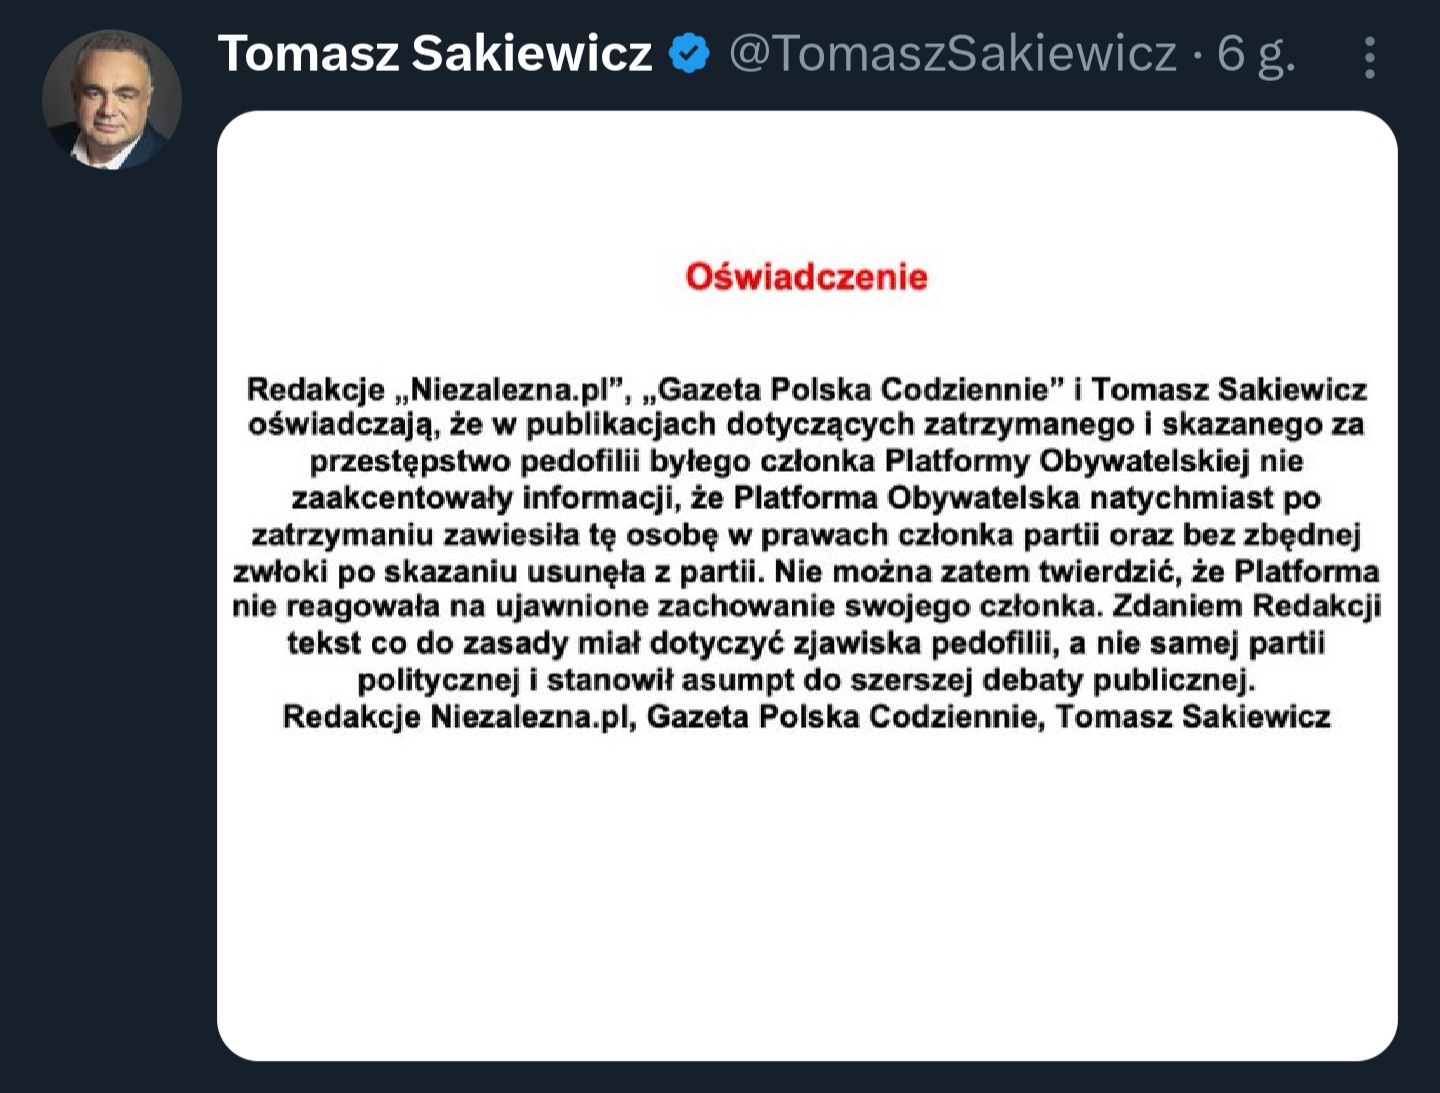The image size is (1440, 1093).
Task: Click the red "Oświadczenie" heading in image
Action: [x=806, y=277]
